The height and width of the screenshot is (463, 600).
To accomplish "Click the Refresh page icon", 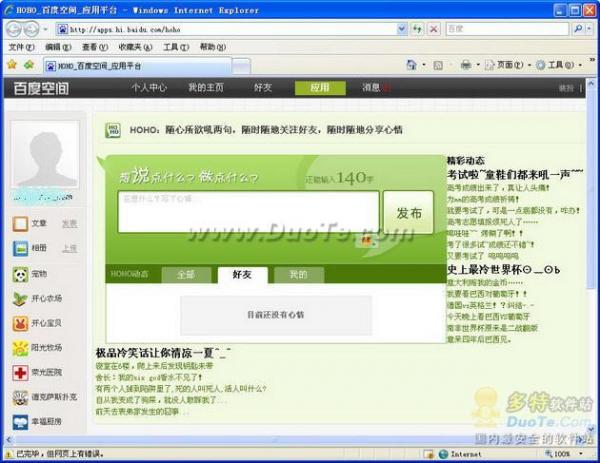I will [417, 29].
